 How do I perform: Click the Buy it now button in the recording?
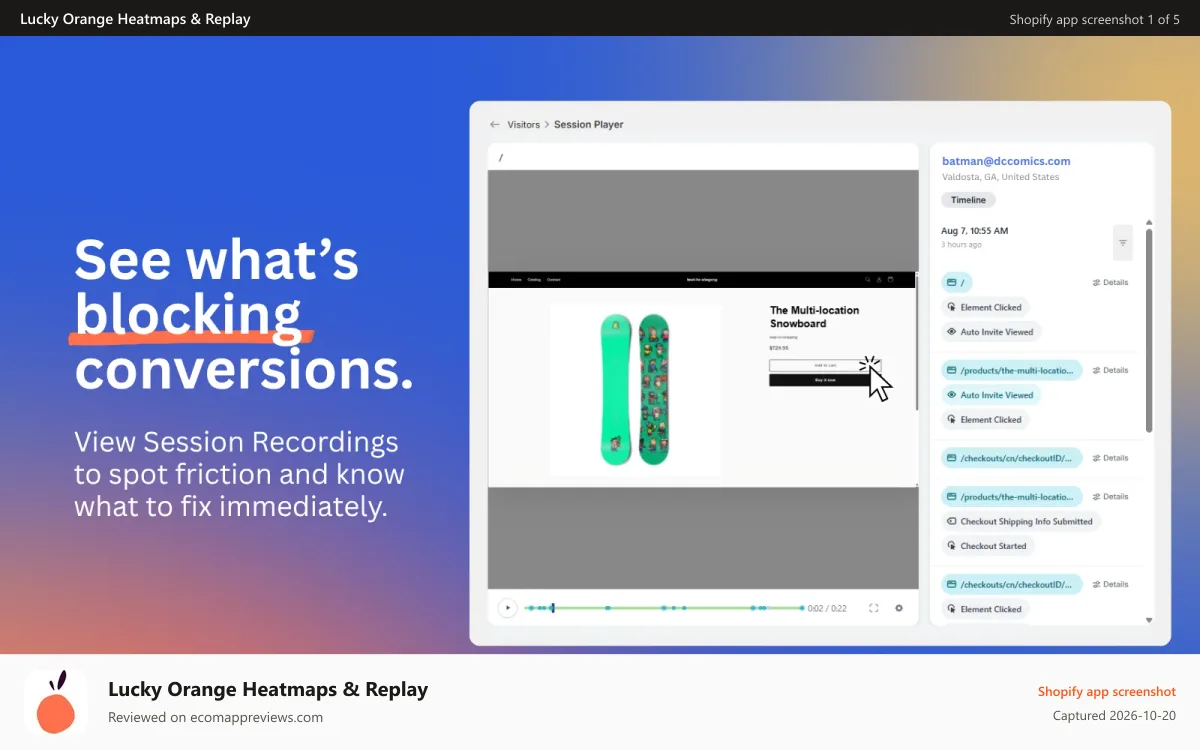click(825, 380)
